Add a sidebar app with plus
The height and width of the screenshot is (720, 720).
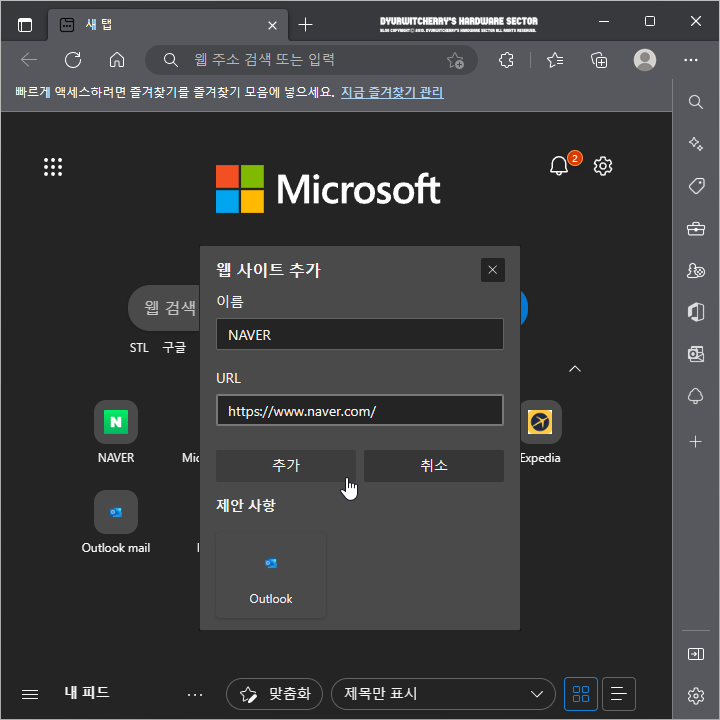tap(696, 442)
